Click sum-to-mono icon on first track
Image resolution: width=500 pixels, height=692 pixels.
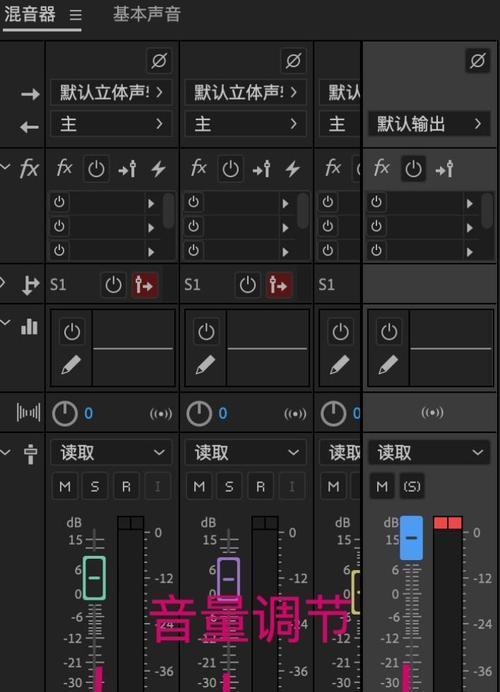click(161, 414)
